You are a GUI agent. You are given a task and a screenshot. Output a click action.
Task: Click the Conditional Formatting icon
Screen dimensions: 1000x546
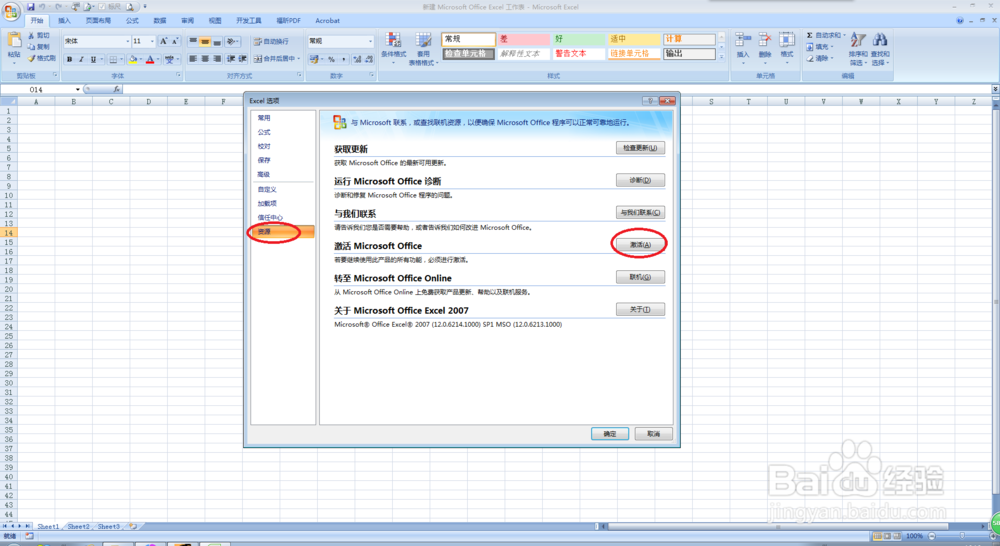click(x=393, y=40)
